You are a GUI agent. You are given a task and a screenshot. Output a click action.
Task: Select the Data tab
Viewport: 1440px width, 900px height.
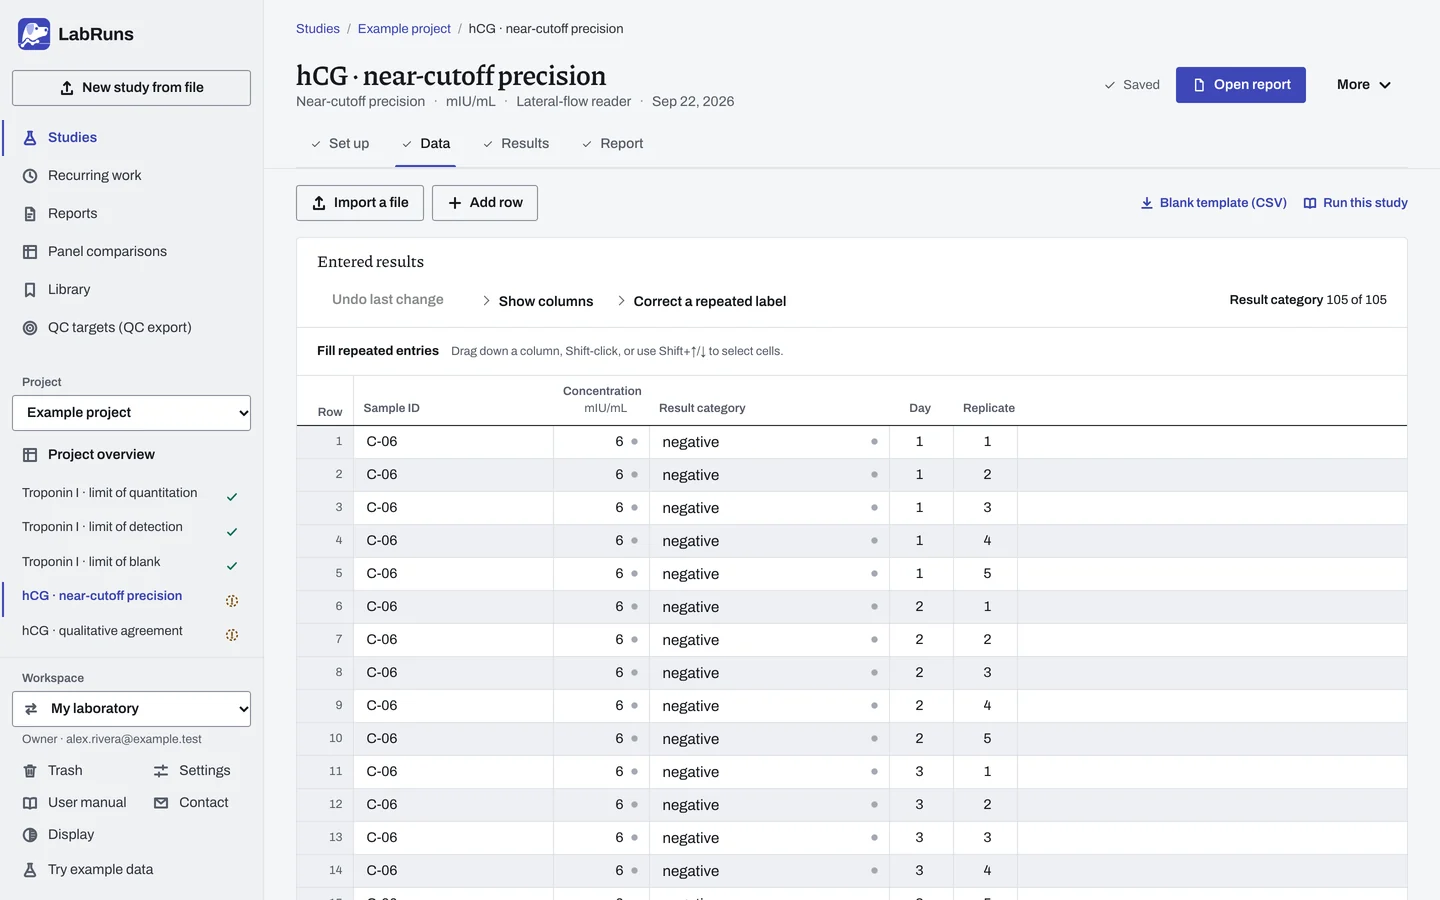point(426,144)
